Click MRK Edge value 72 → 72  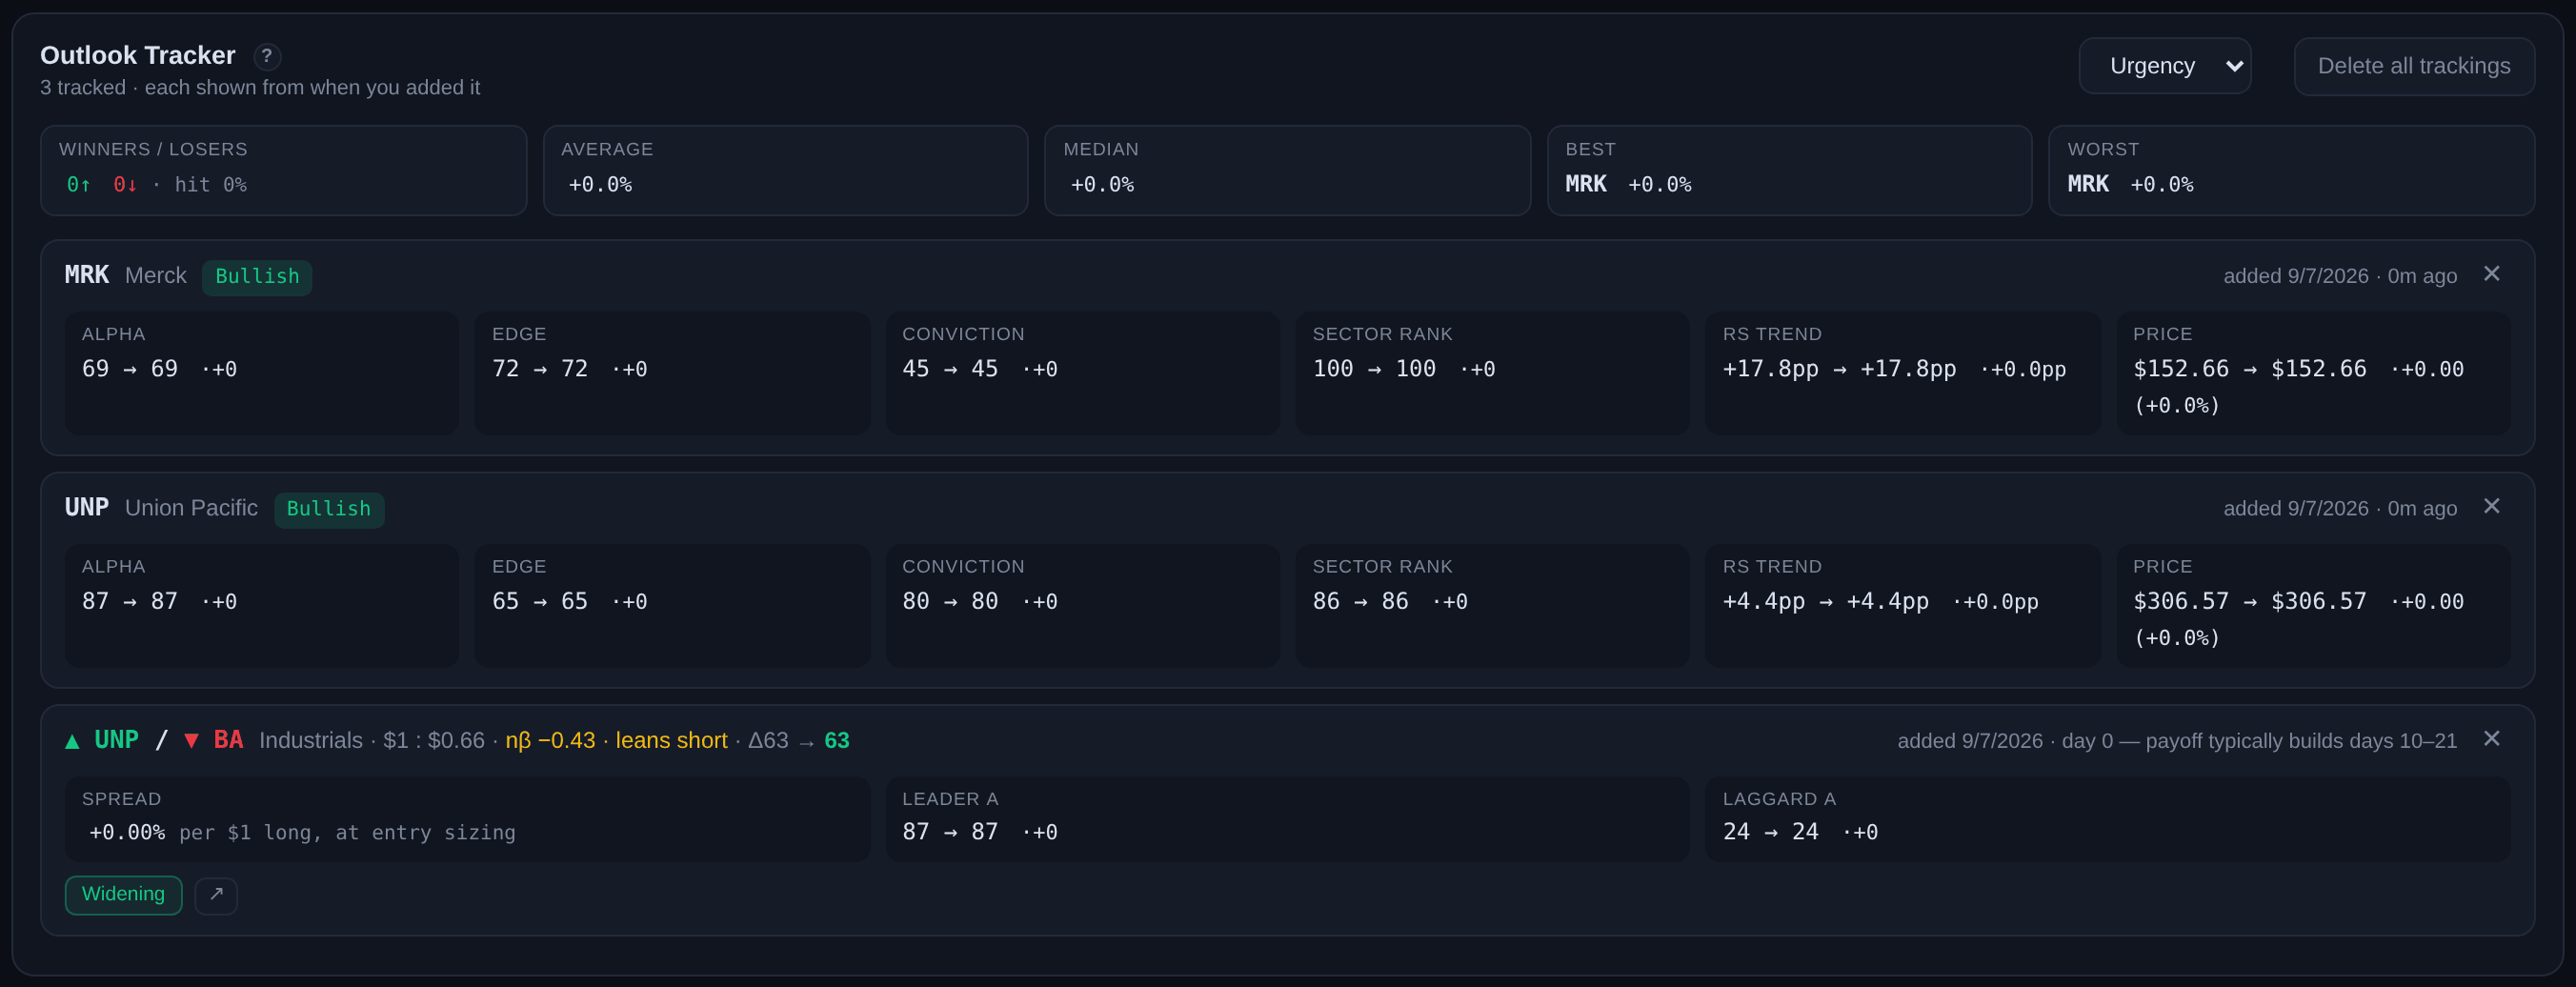540,369
